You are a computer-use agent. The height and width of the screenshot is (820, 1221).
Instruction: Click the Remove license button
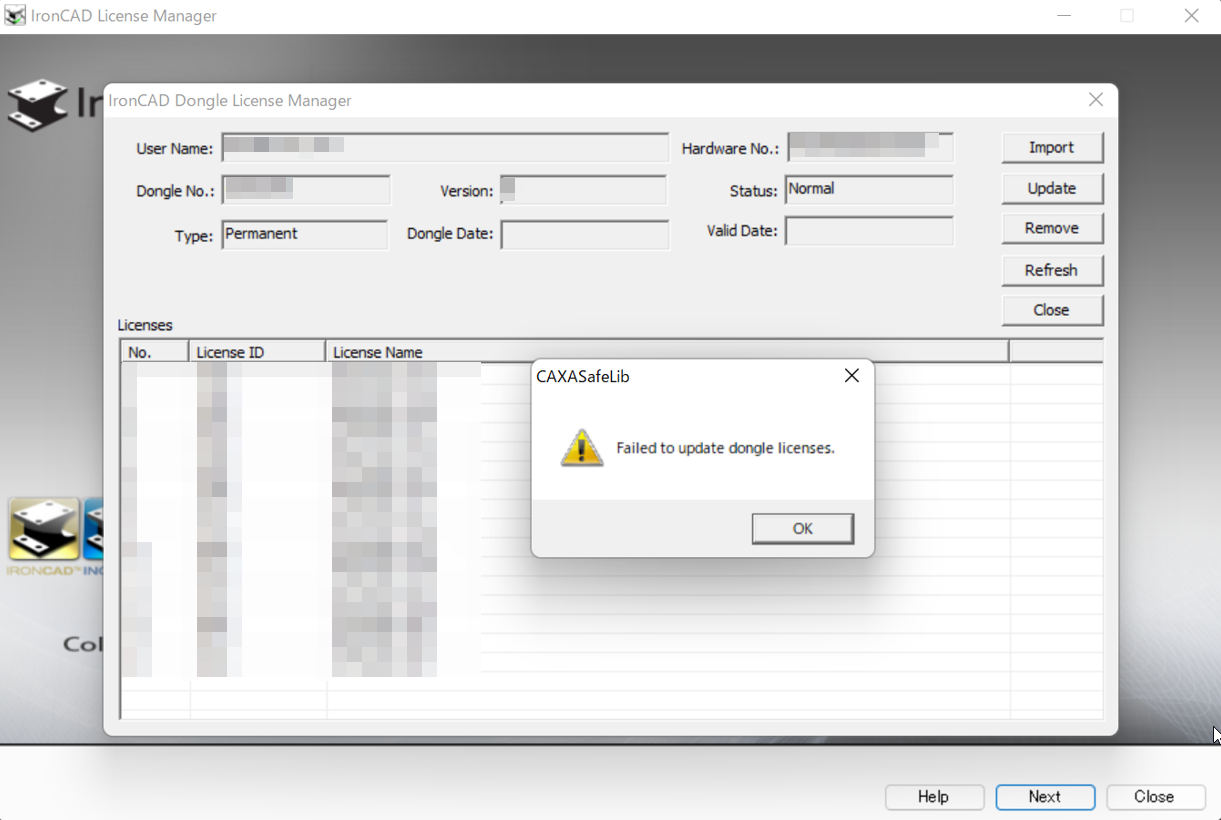point(1052,228)
